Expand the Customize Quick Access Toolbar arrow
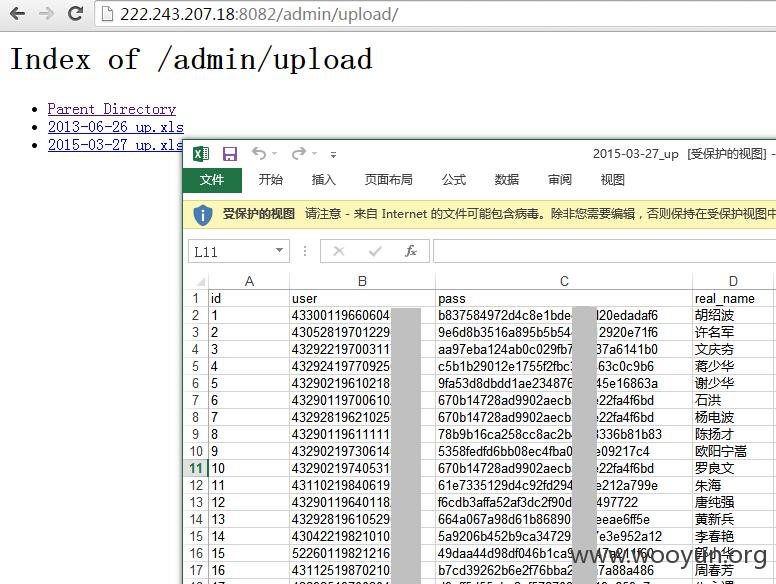 334,155
